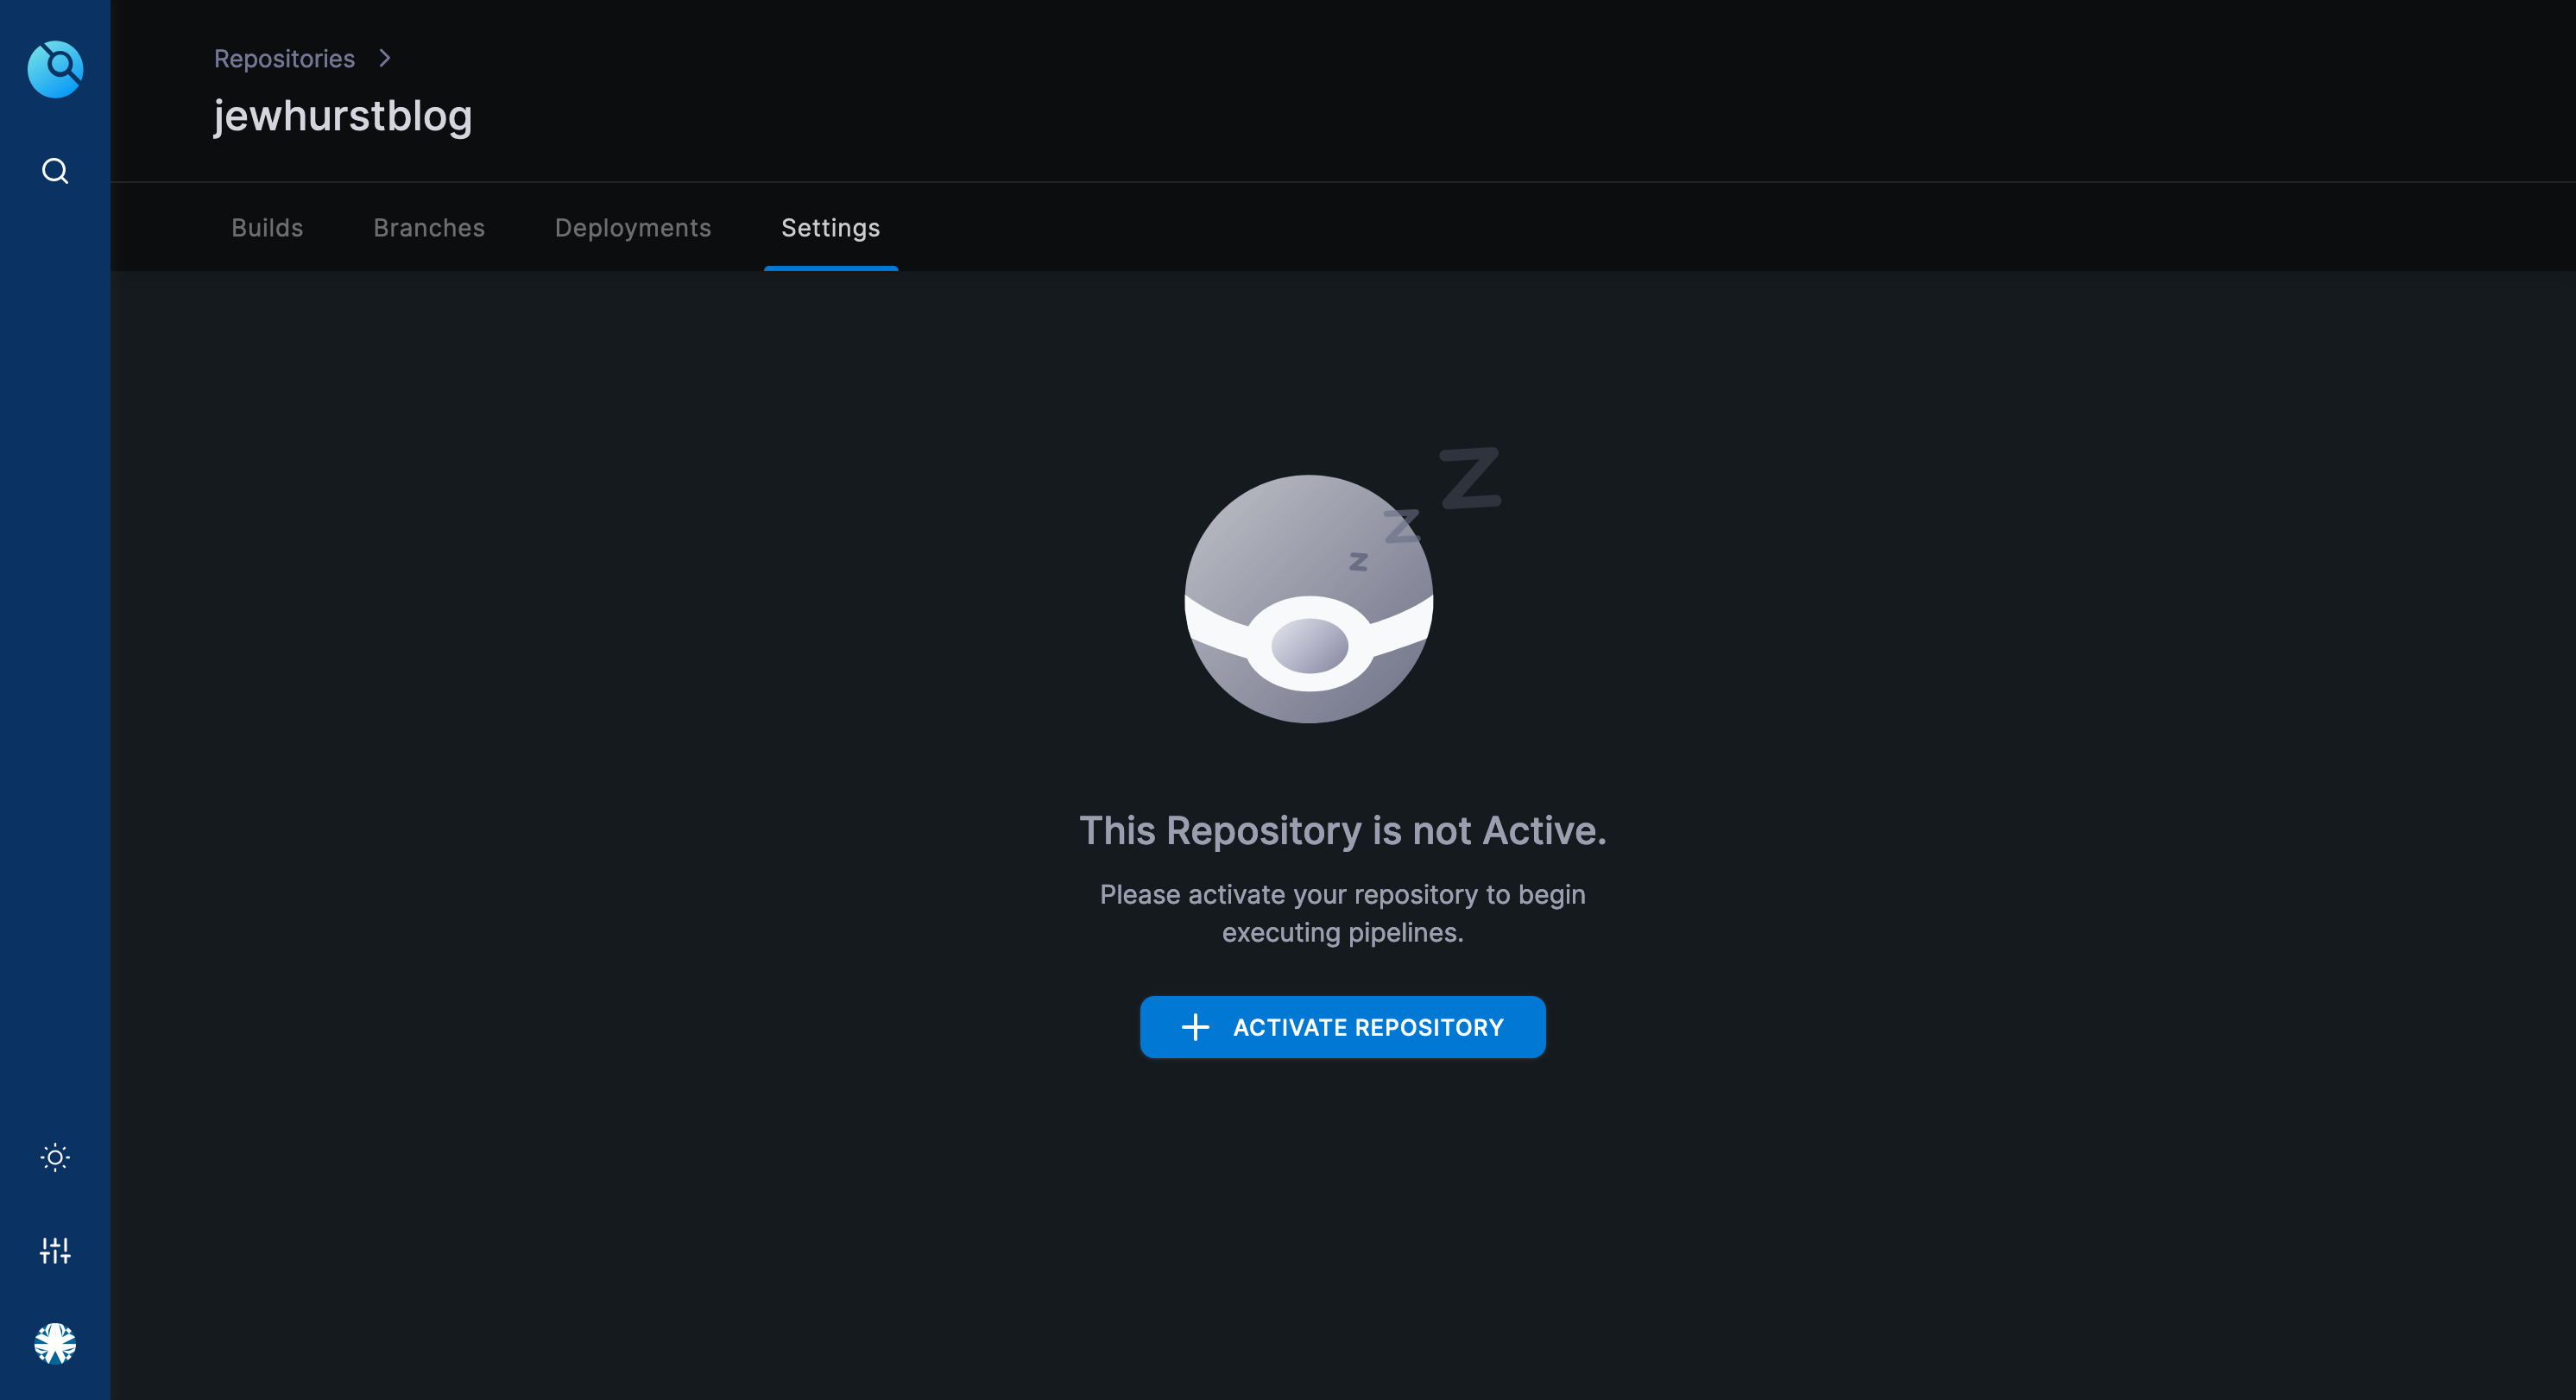2576x1400 pixels.
Task: Open search from the sidebar magnifier icon
Action: click(55, 171)
